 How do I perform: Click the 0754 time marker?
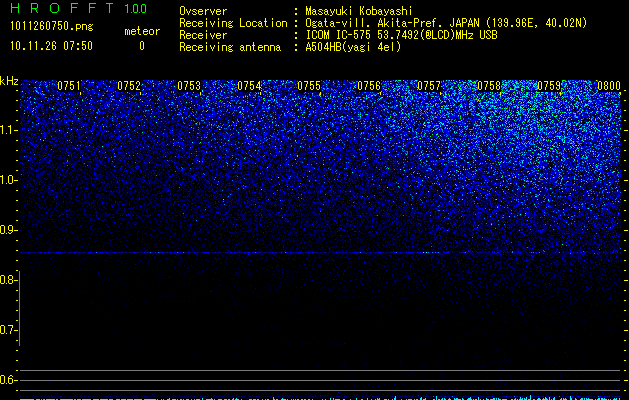[249, 86]
